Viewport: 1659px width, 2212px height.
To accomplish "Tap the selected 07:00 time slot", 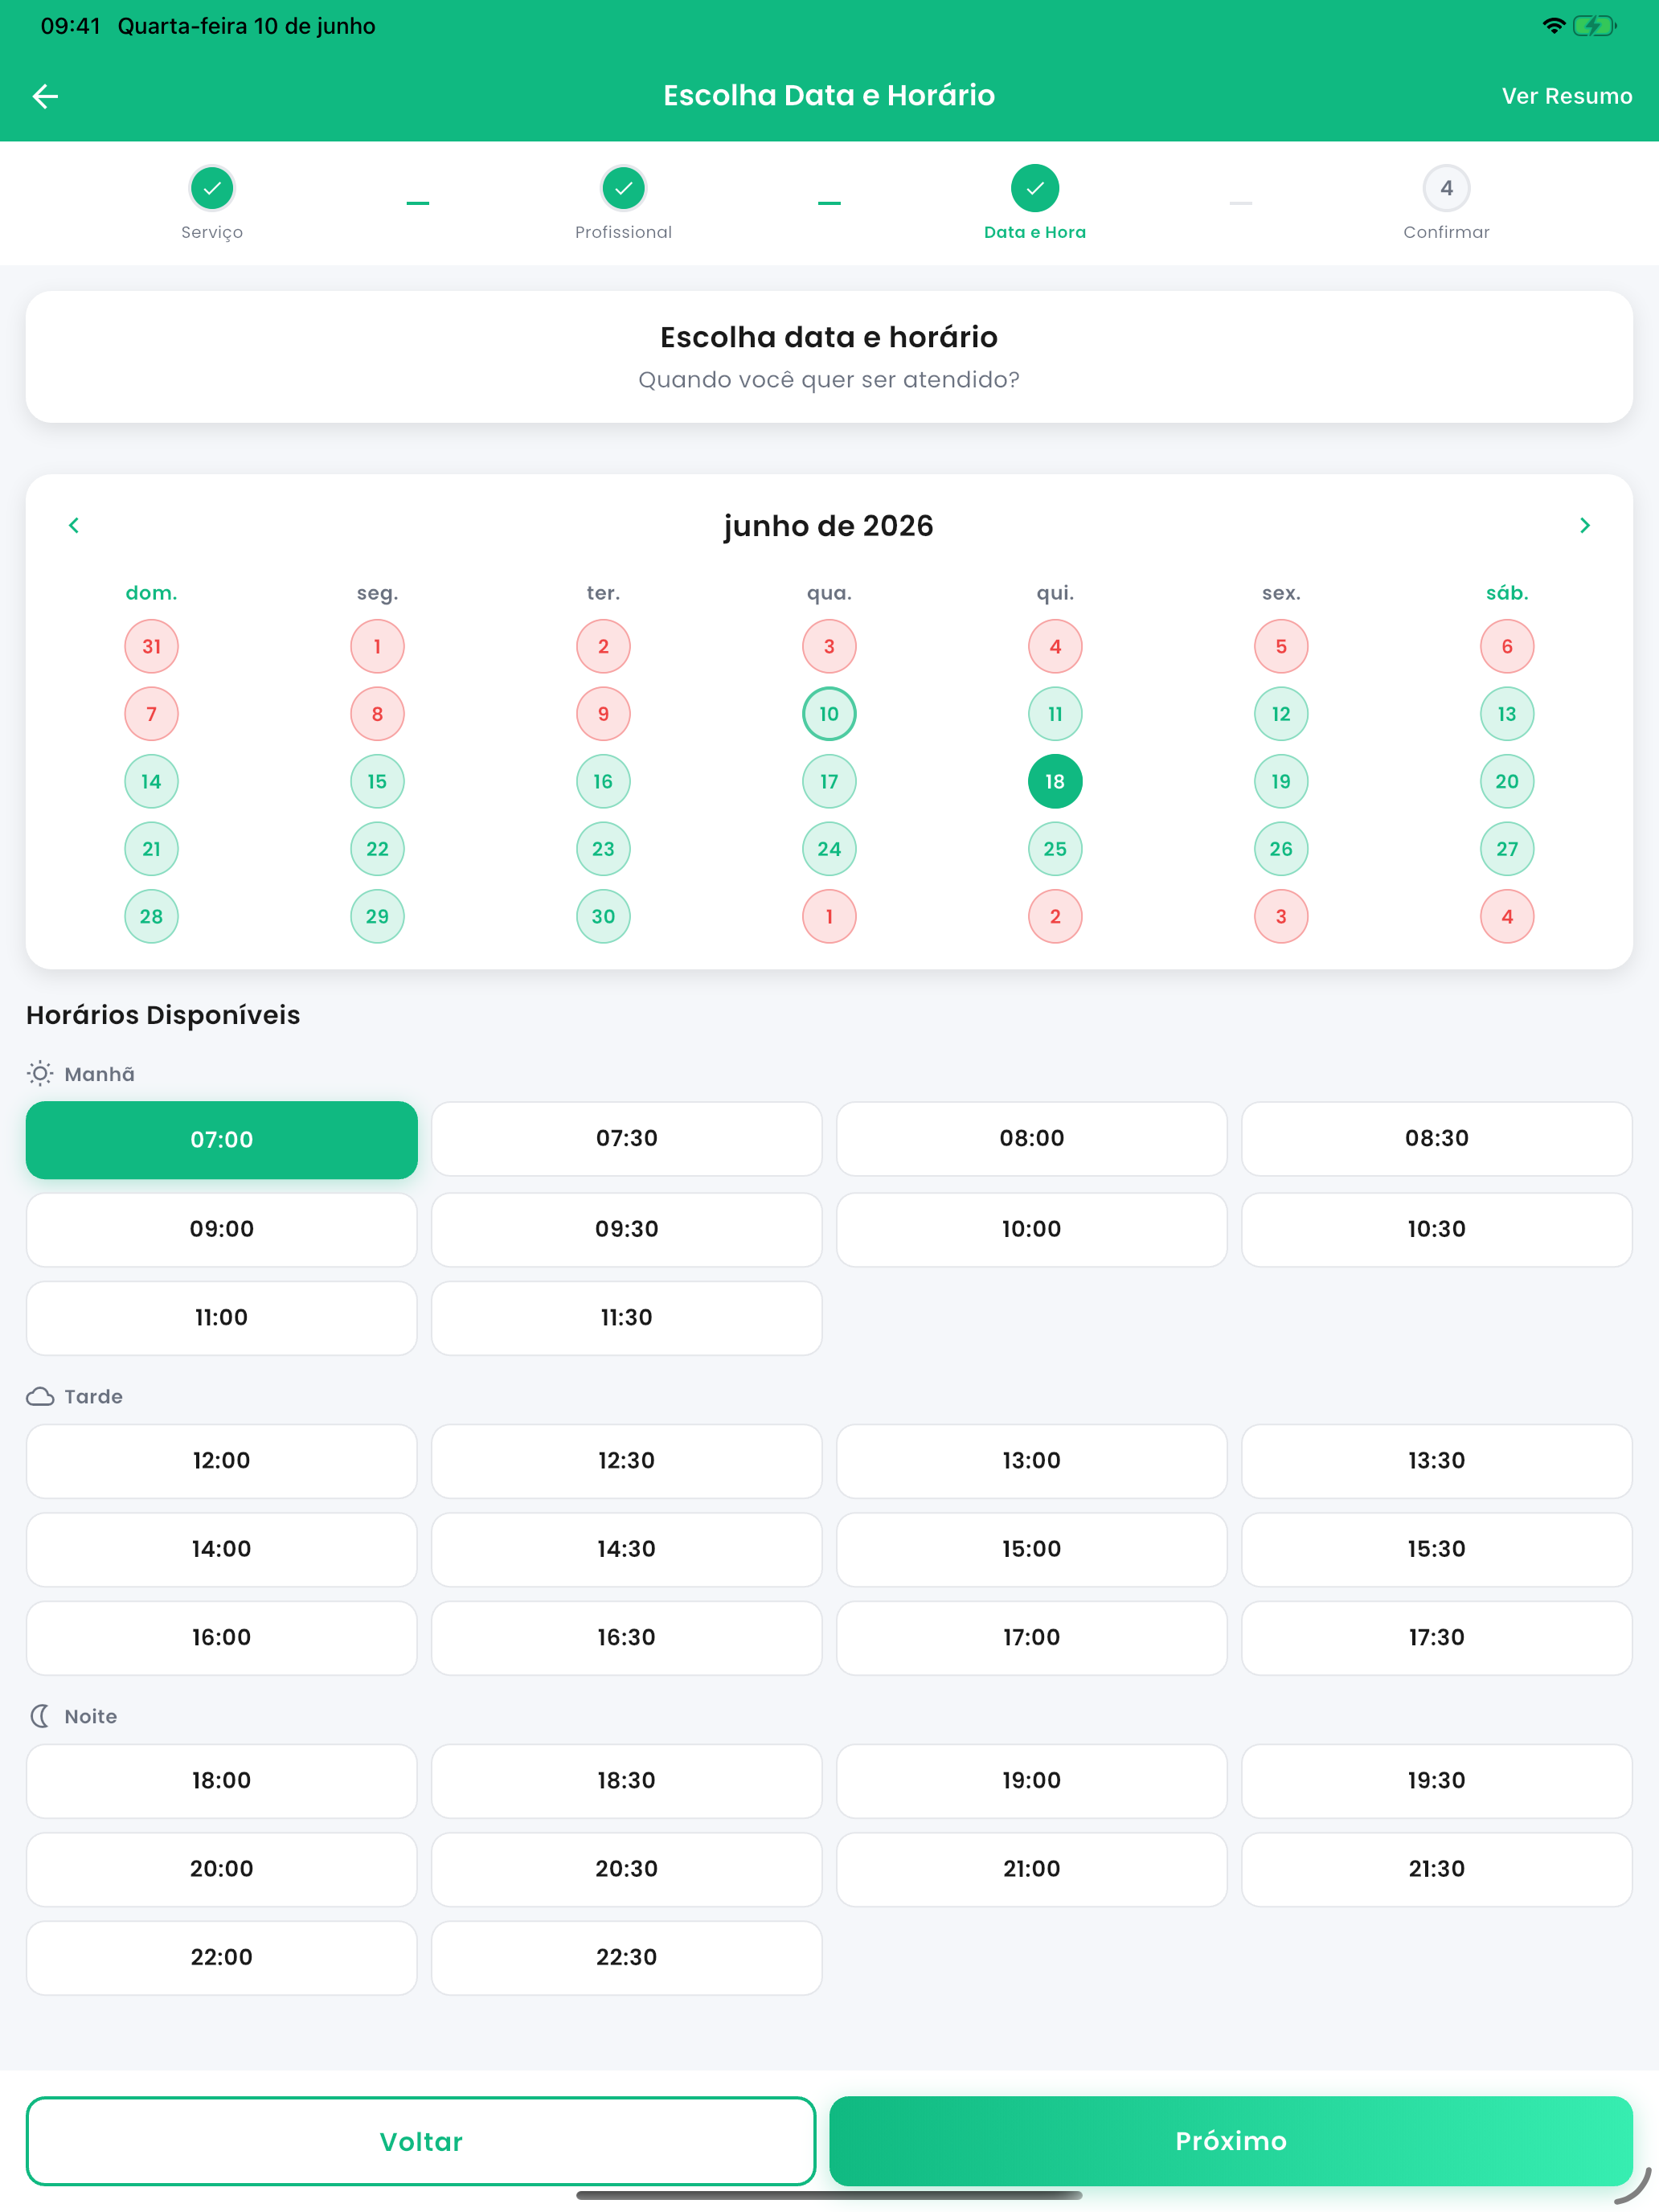I will point(222,1140).
